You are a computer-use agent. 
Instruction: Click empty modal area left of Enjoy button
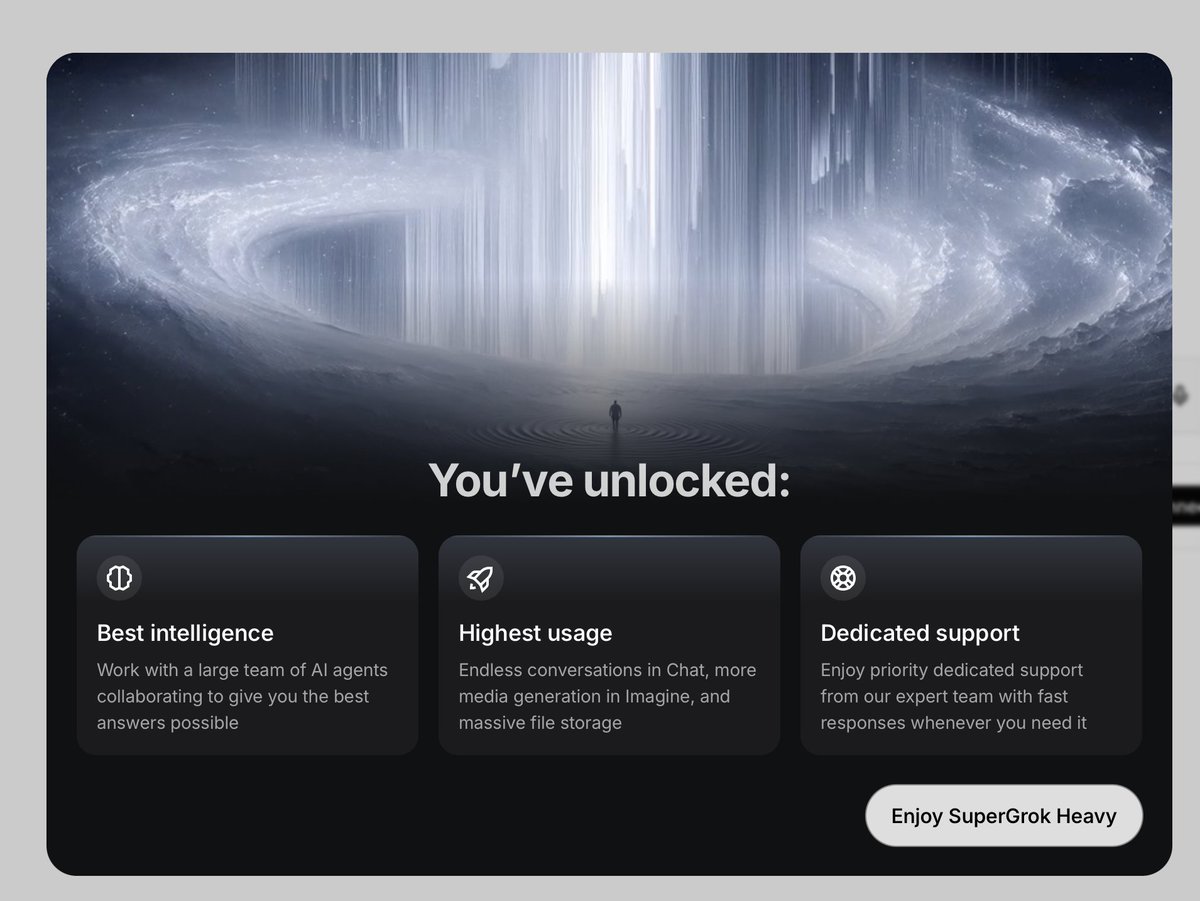pos(450,815)
